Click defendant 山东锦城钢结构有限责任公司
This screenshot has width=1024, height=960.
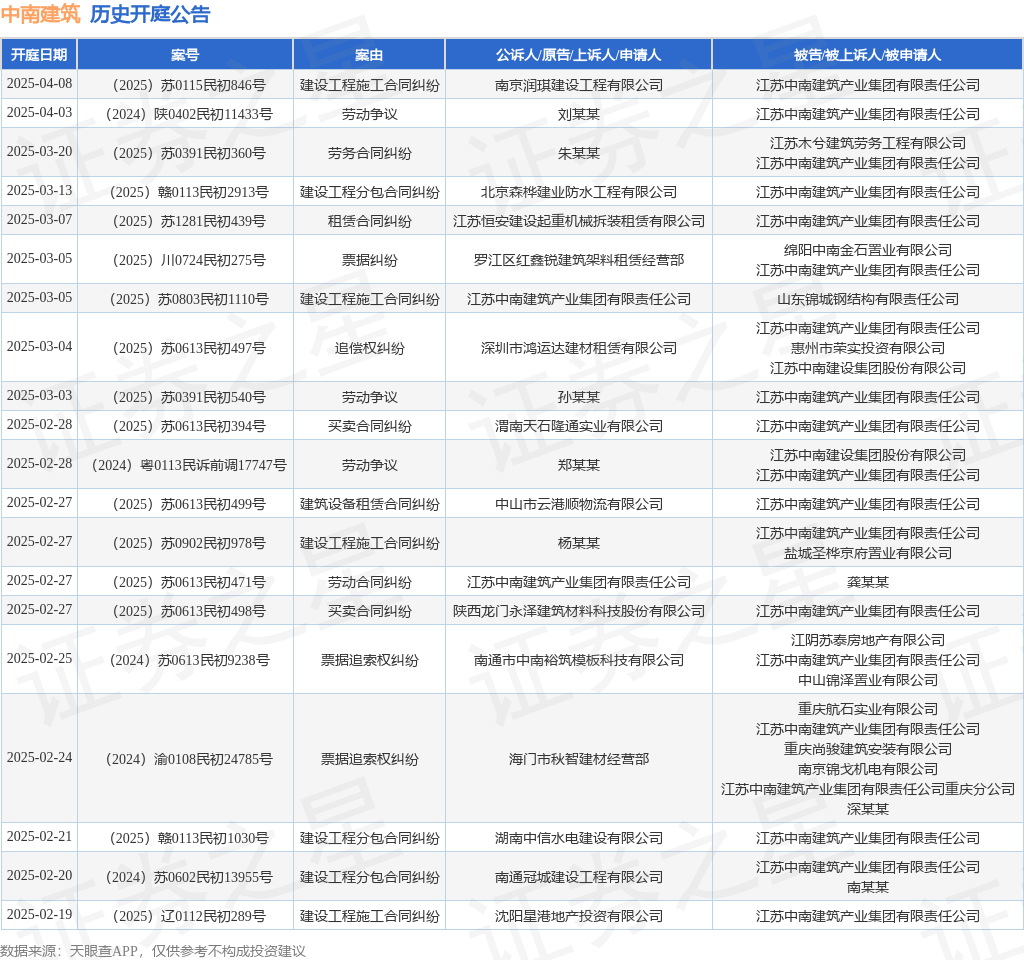click(867, 299)
